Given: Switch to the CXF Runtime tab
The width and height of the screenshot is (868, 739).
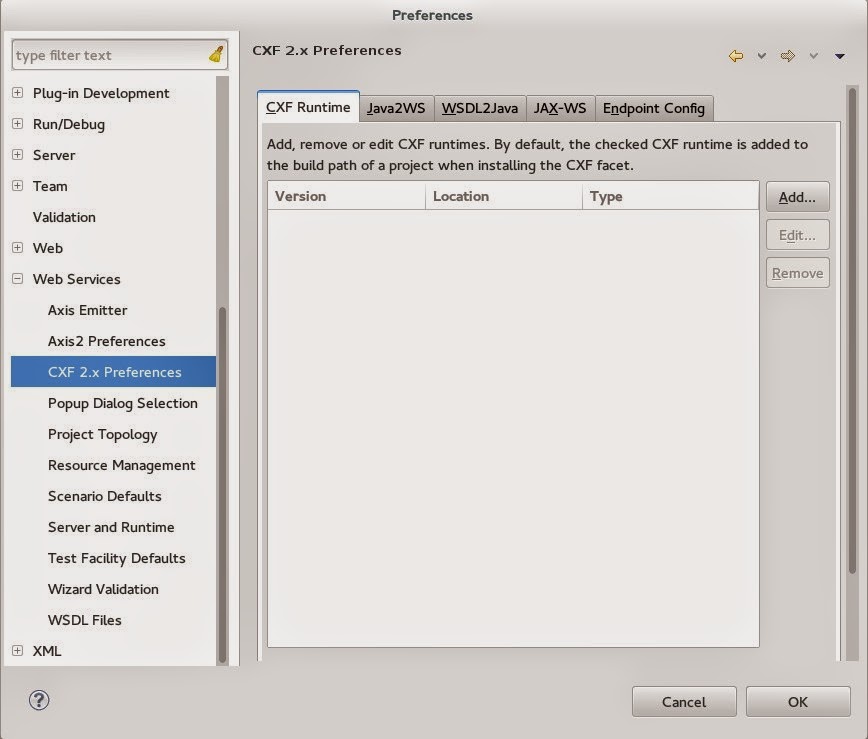Looking at the screenshot, I should pyautogui.click(x=308, y=107).
